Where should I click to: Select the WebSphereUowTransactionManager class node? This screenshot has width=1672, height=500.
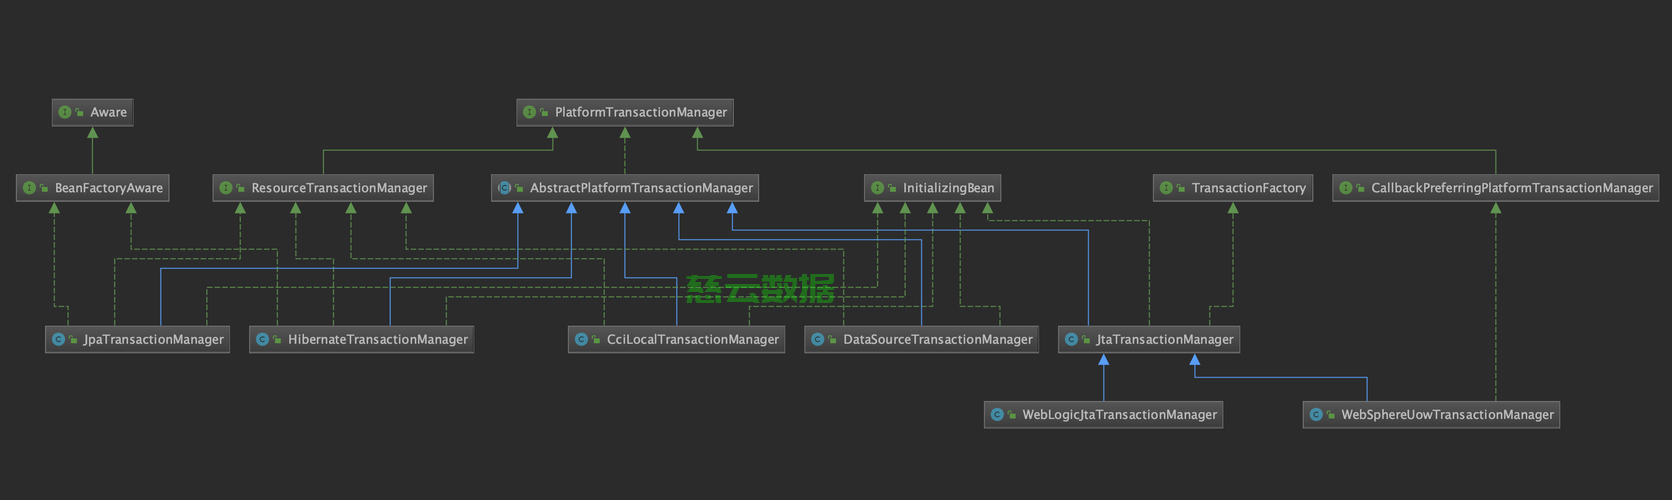[x=1431, y=415]
